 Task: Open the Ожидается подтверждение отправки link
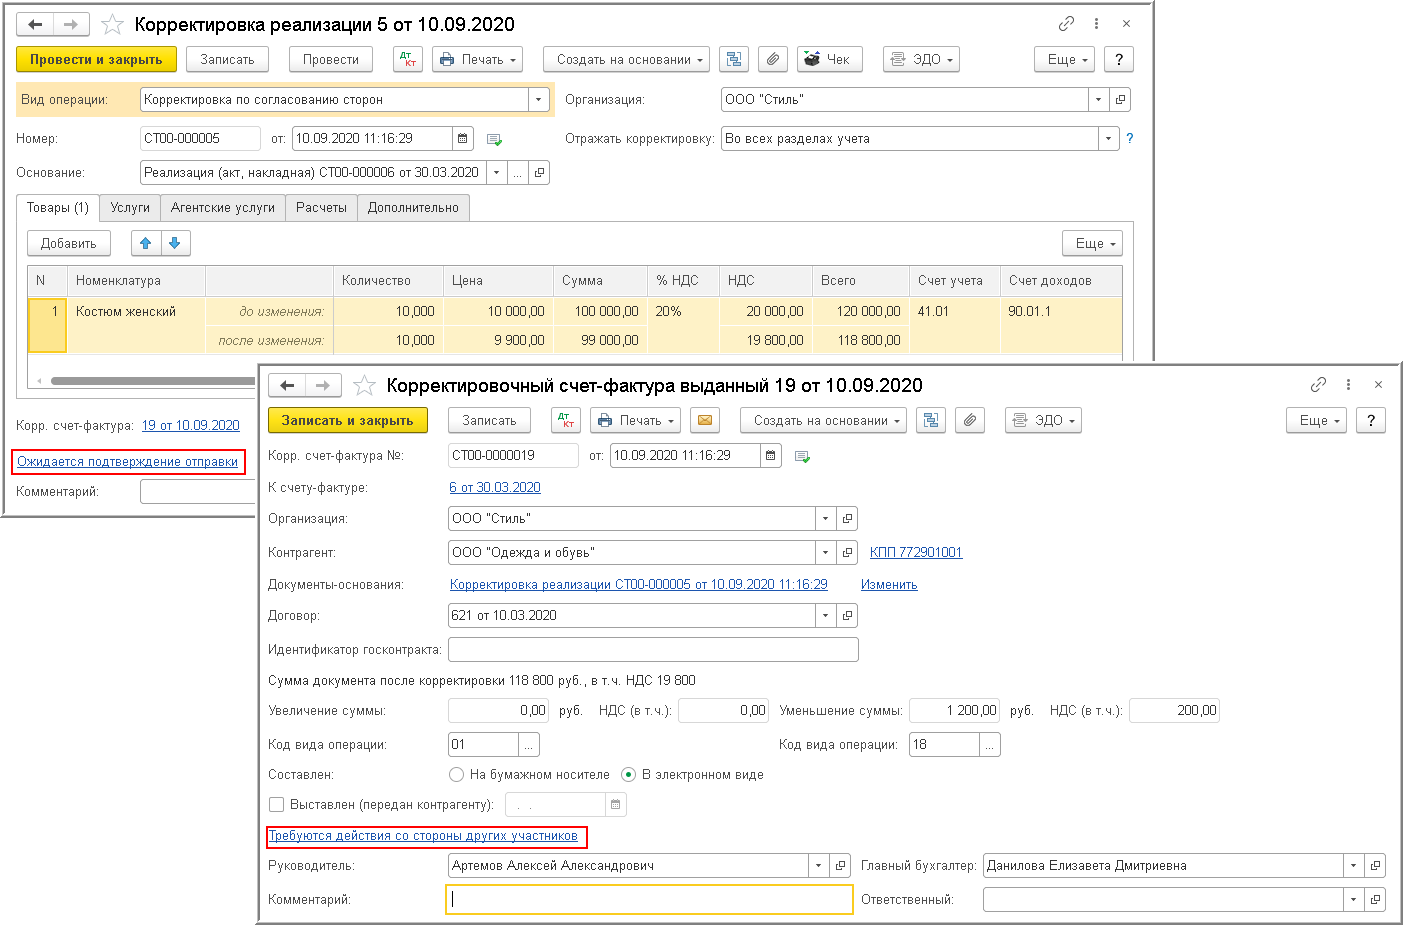[128, 462]
